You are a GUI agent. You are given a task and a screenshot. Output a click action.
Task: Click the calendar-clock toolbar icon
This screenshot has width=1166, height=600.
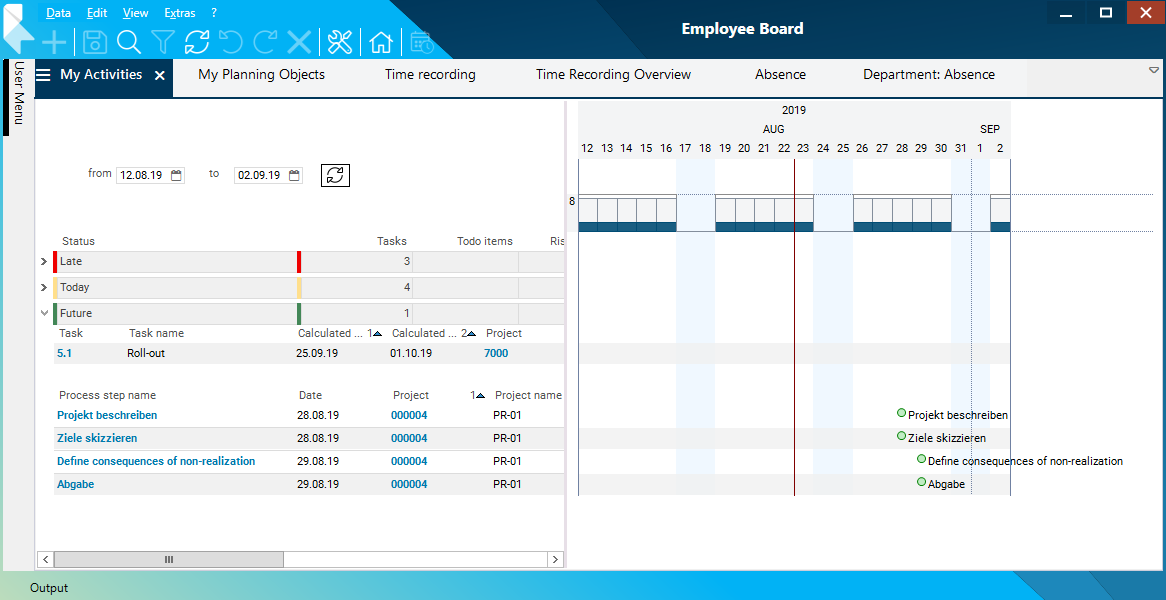click(422, 42)
